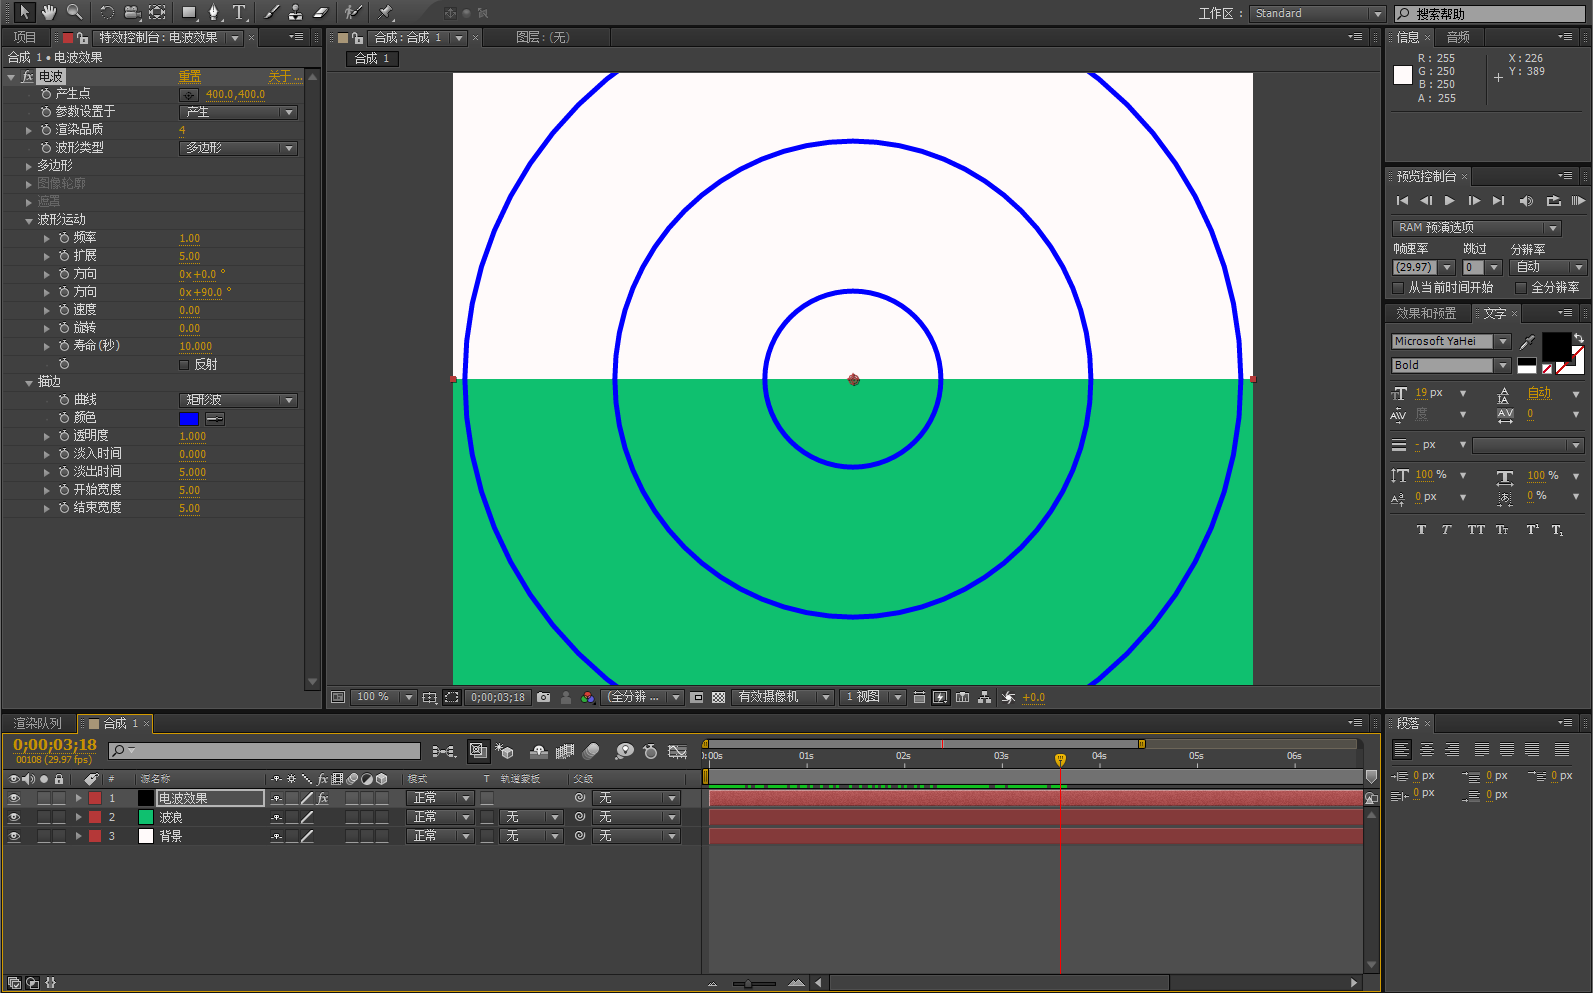Select the Horizontal Type tool
Image resolution: width=1593 pixels, height=993 pixels.
pos(239,12)
